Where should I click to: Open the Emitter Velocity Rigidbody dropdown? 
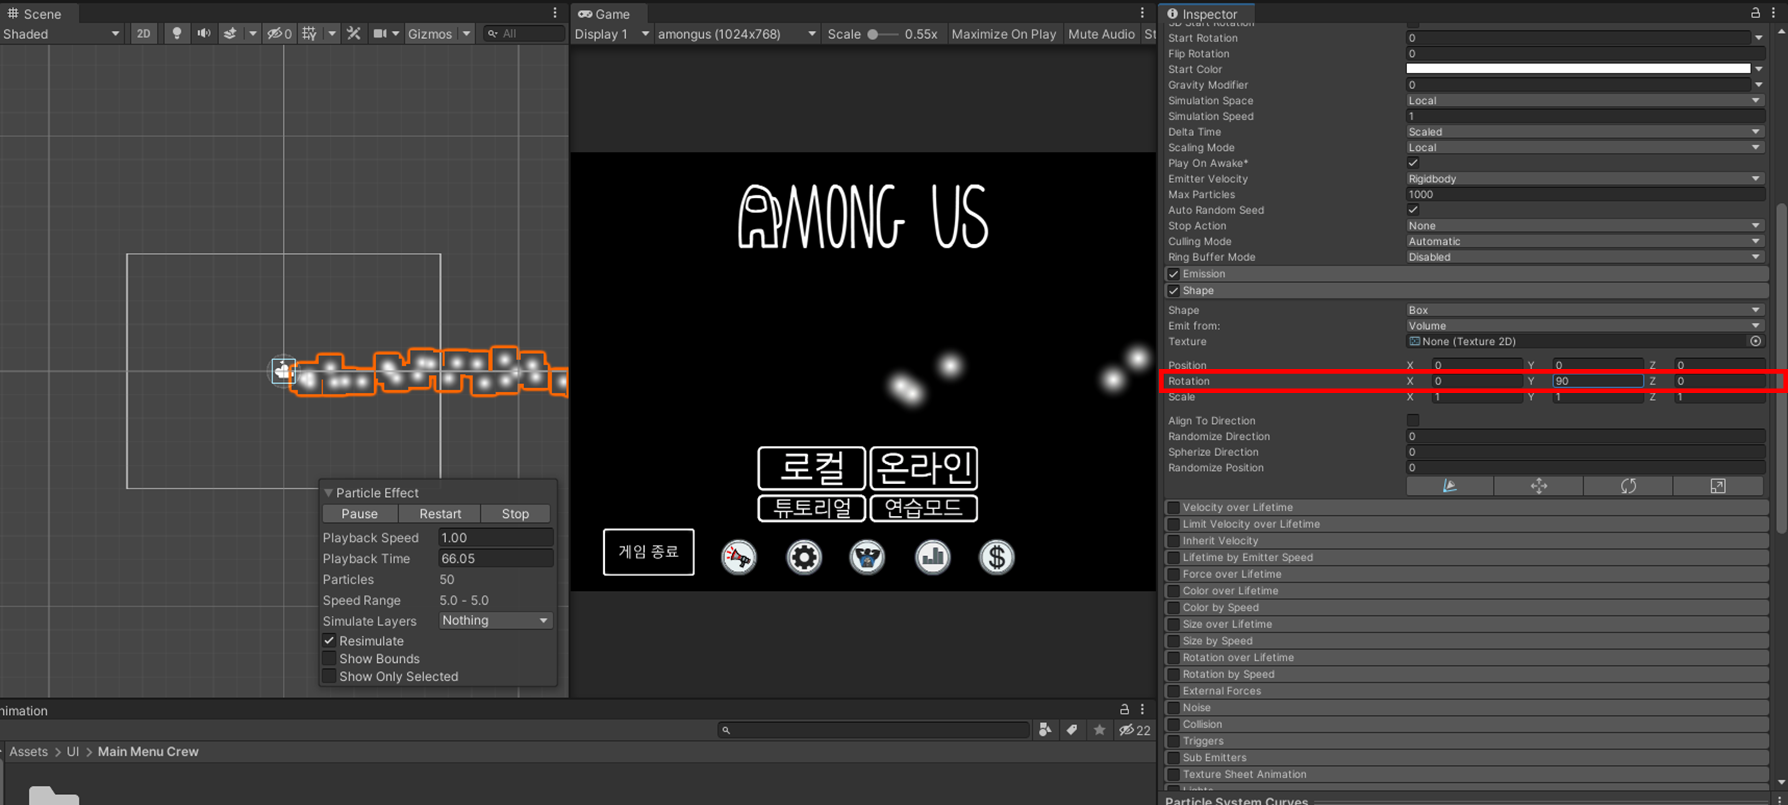[1585, 179]
